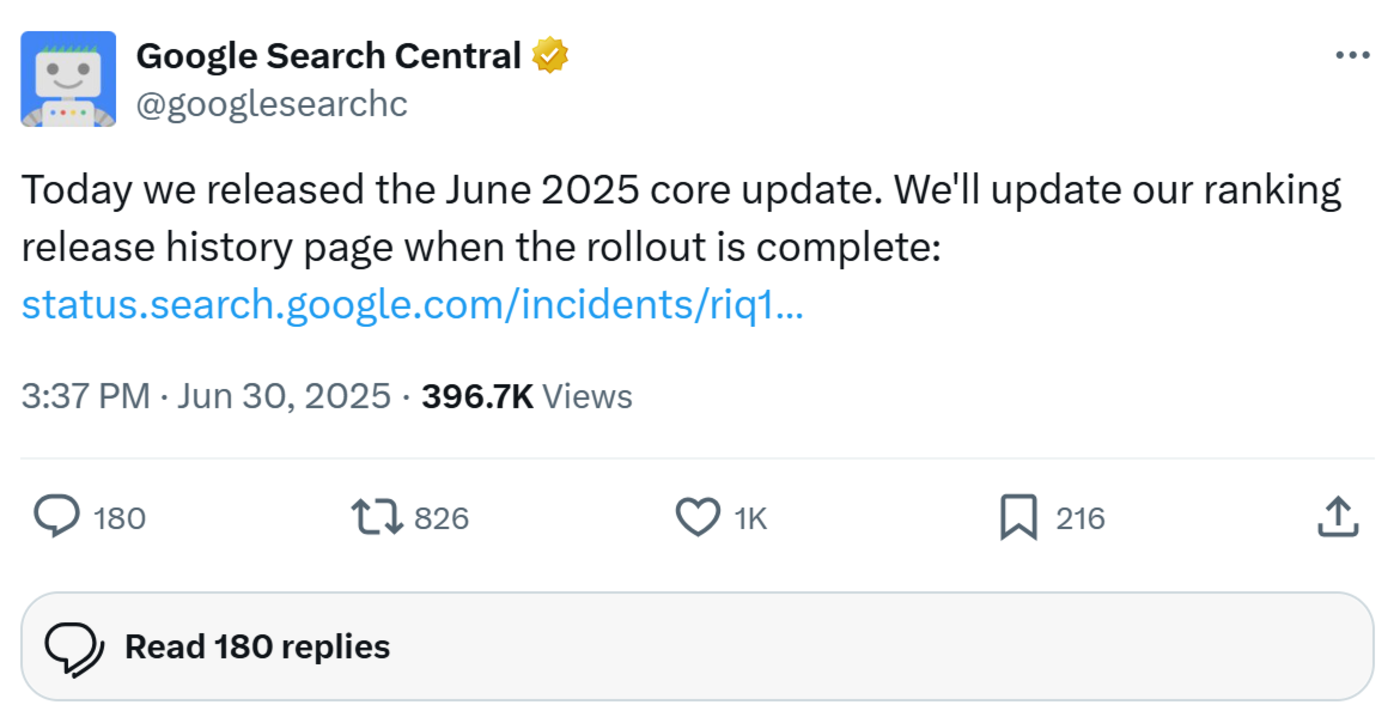The height and width of the screenshot is (711, 1400).
Task: Select the @googlesearchc handle
Action: point(270,101)
